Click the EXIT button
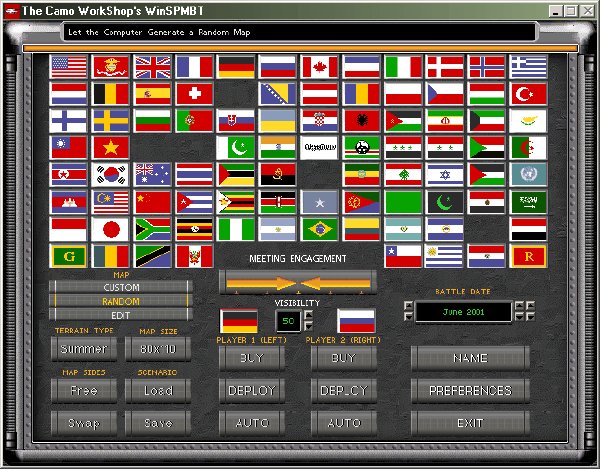 coord(470,423)
